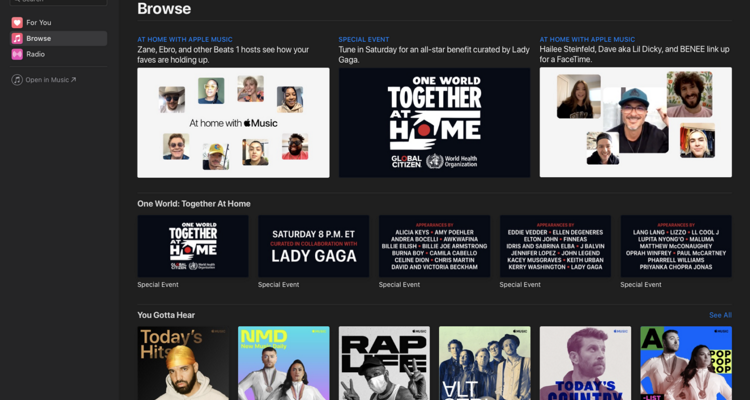Open the large One World Together At Home banner
The image size is (750, 400).
coord(434,122)
